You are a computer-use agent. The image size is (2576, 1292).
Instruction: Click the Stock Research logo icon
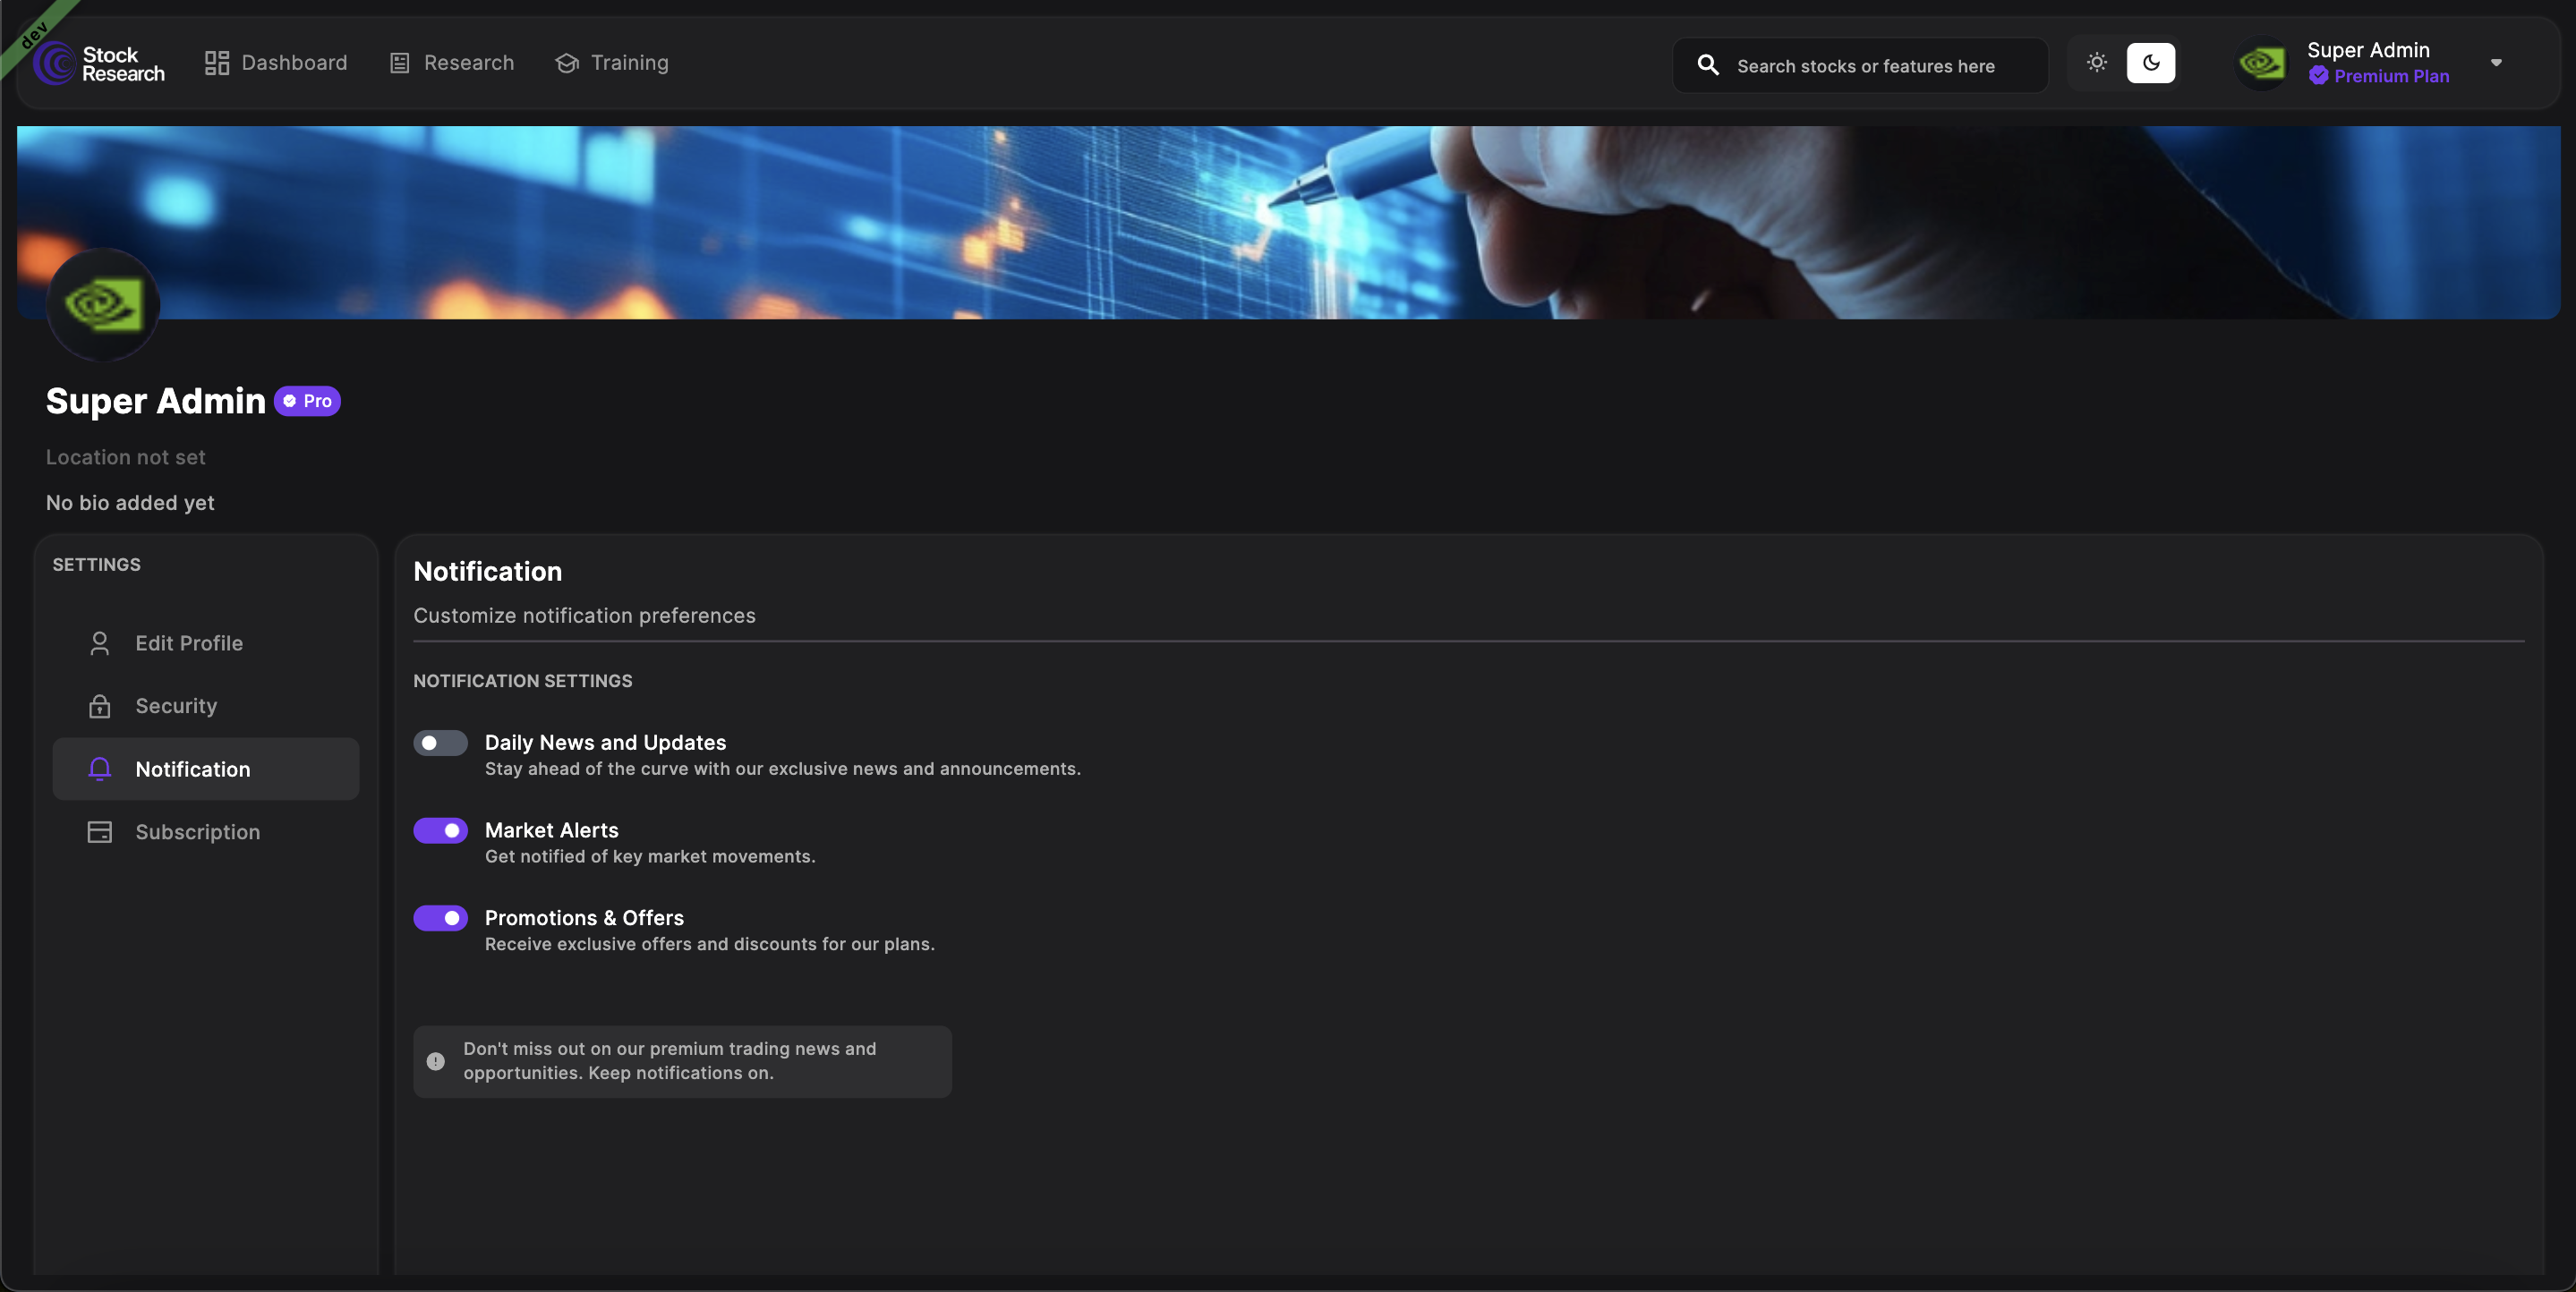[x=55, y=63]
